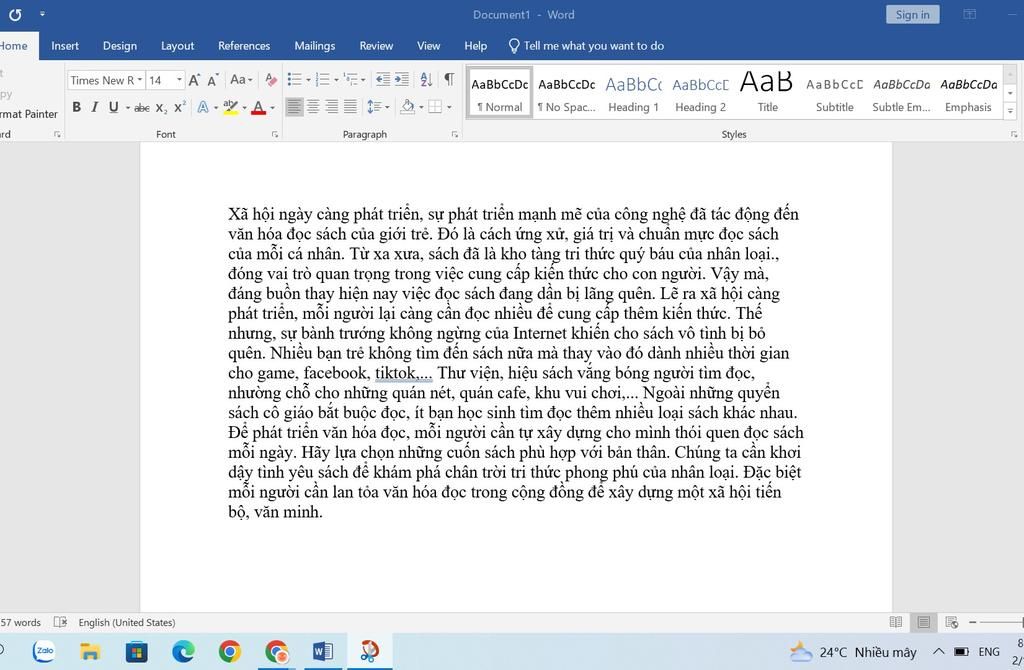1024x670 pixels.
Task: Switch to the Layout tab
Action: [177, 46]
